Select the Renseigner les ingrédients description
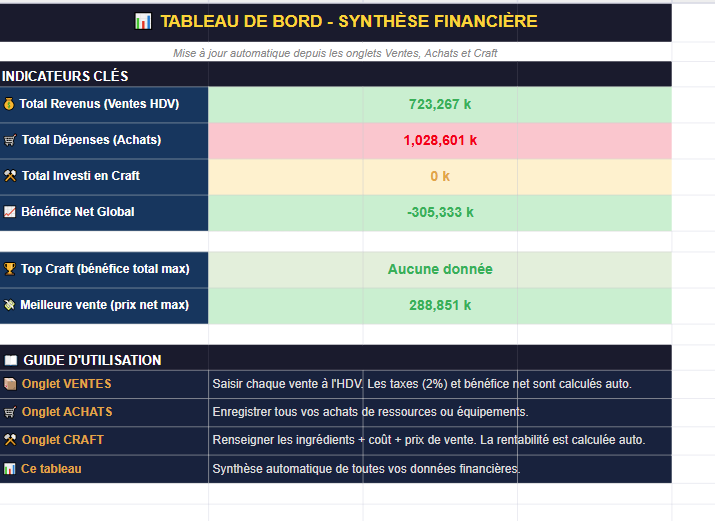This screenshot has height=521, width=715. 429,440
